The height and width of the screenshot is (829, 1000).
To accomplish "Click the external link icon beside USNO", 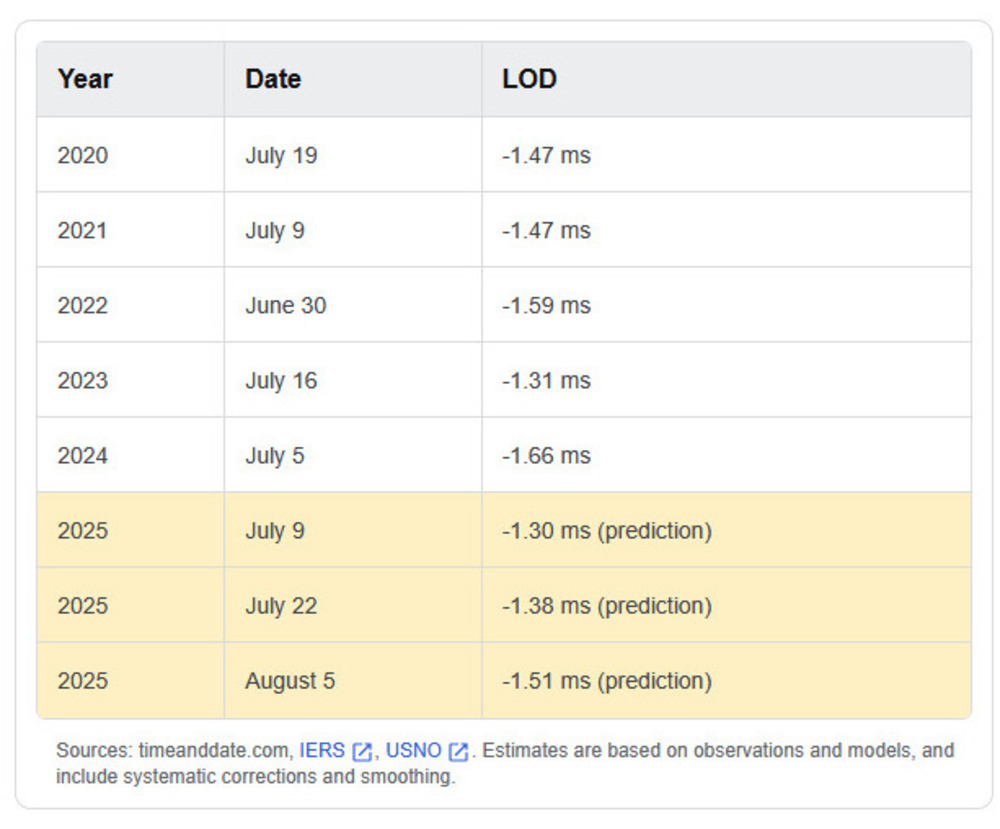I will point(458,751).
